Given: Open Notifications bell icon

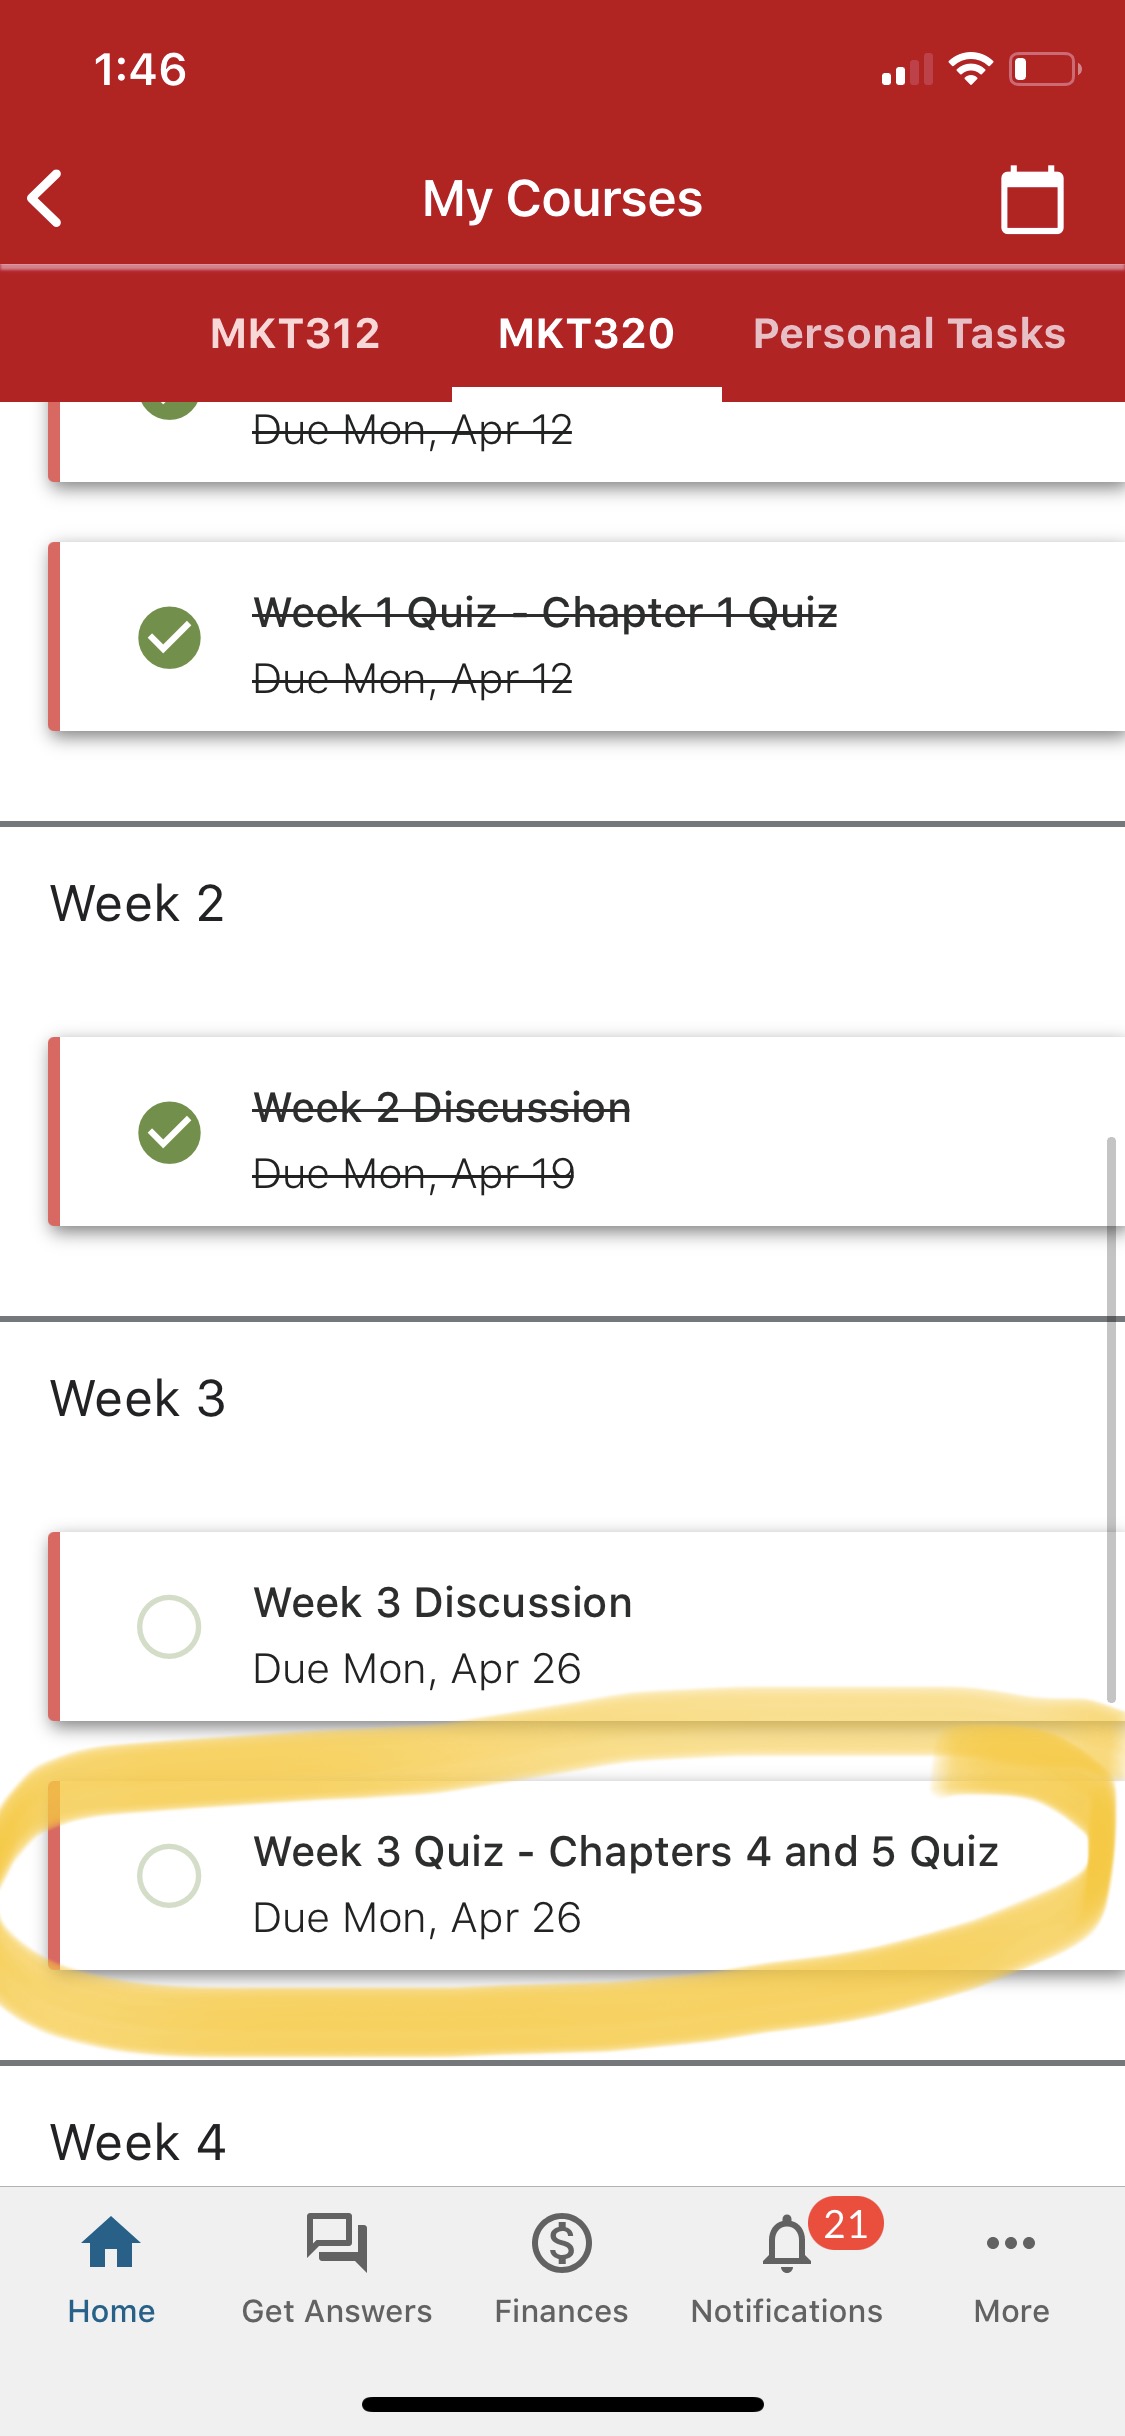Looking at the screenshot, I should click(x=787, y=2247).
